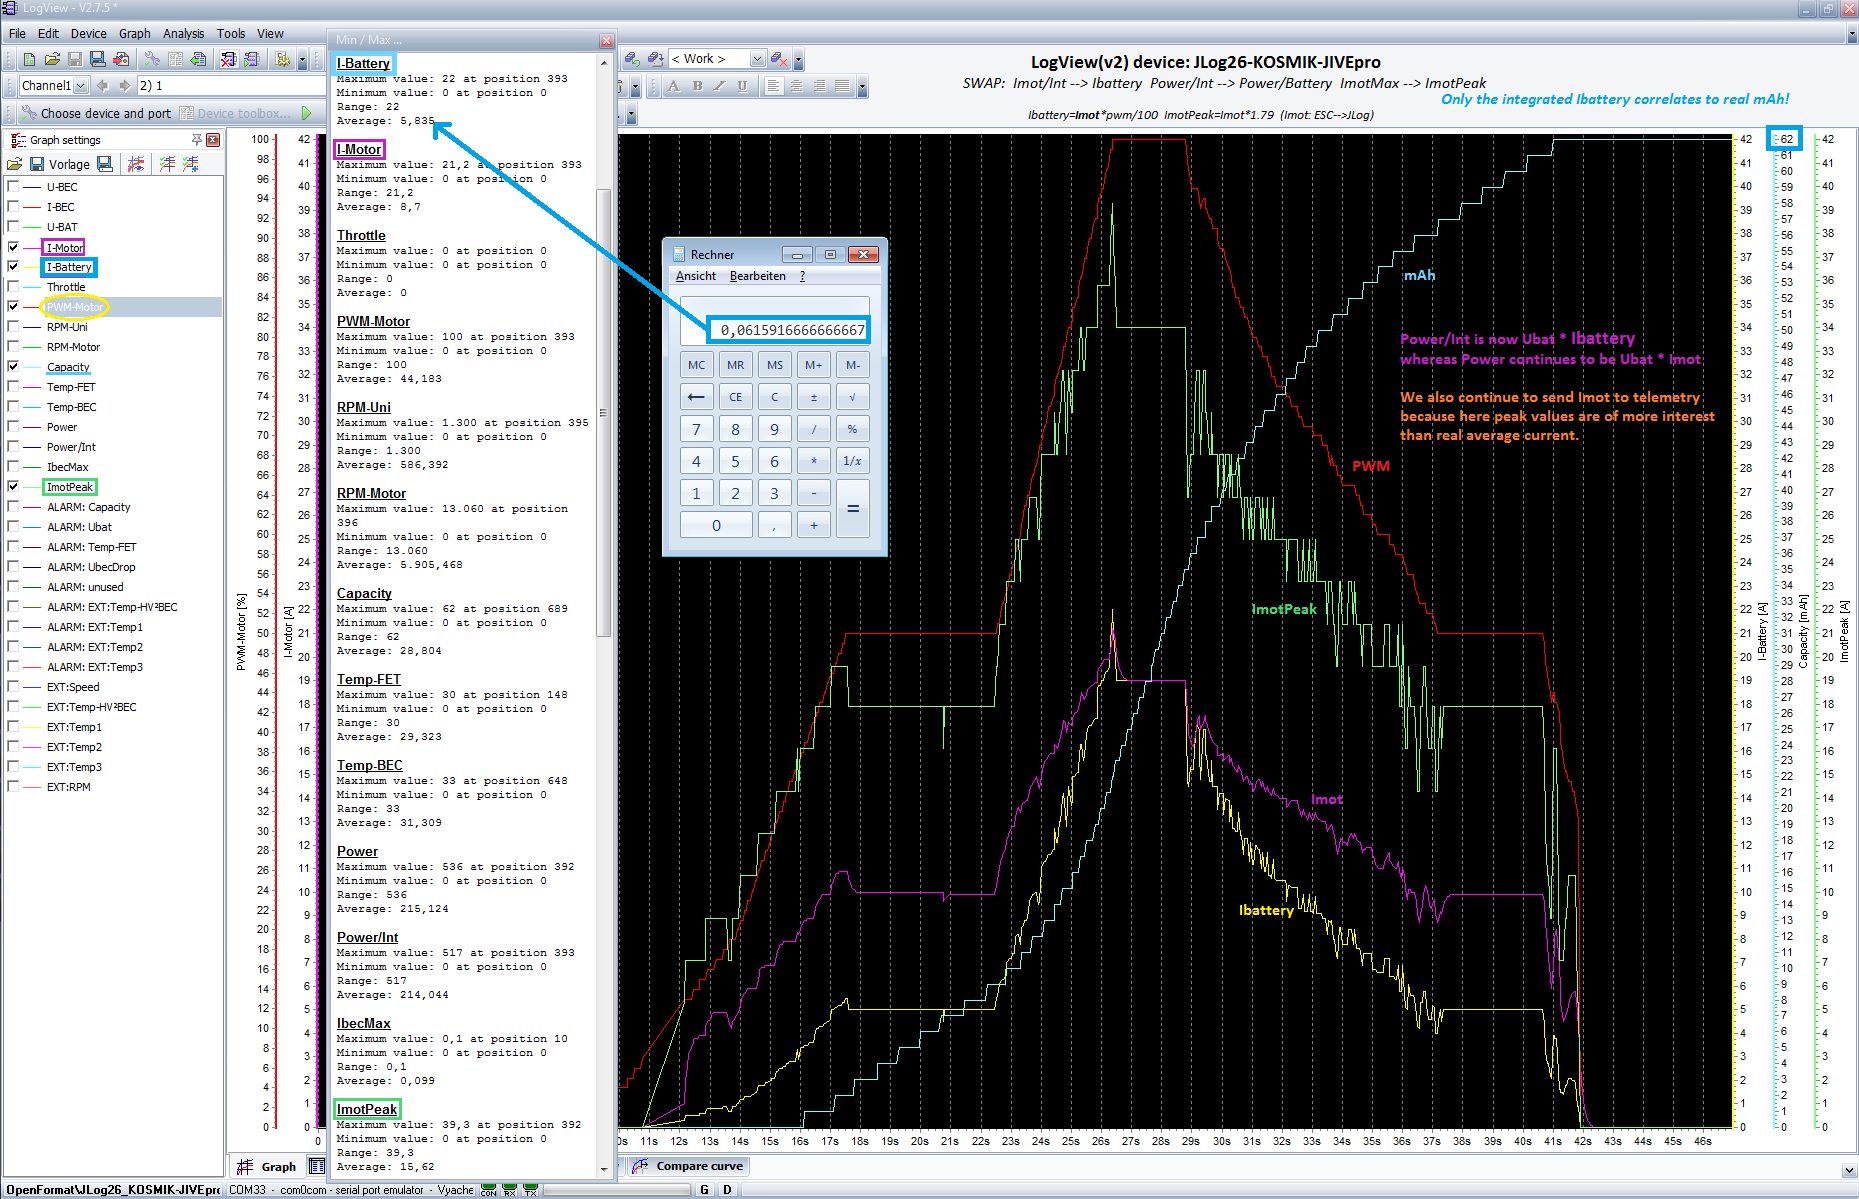1859x1199 pixels.
Task: Close the Graph settings panel
Action: pyautogui.click(x=212, y=140)
